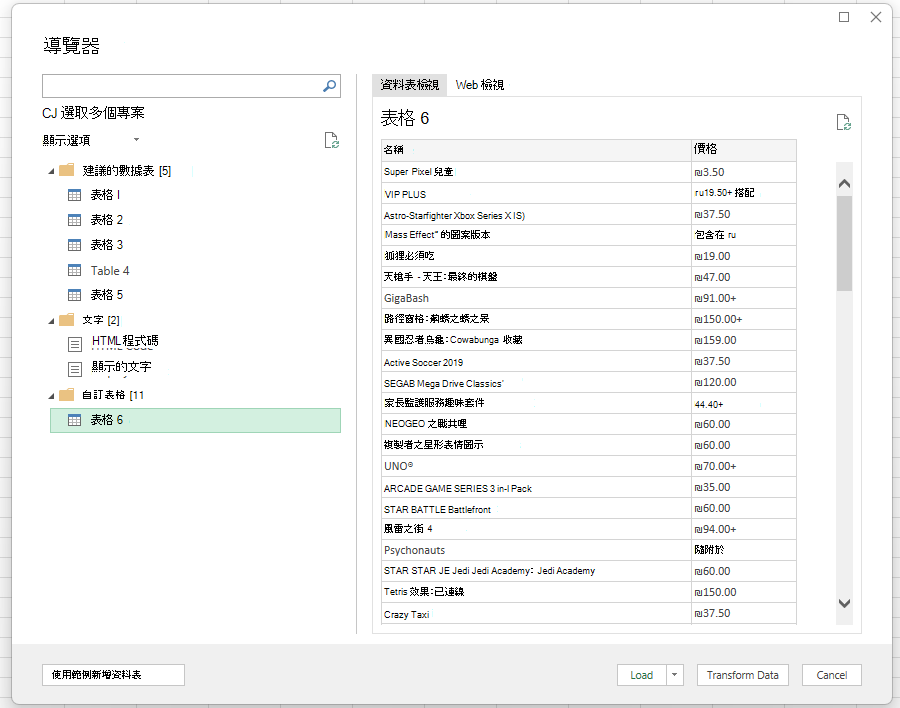Click the Transform Data button
This screenshot has width=900, height=708.
point(743,675)
